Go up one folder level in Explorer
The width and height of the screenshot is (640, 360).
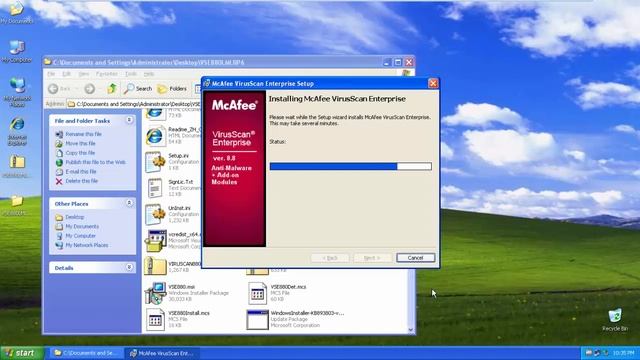click(x=112, y=89)
